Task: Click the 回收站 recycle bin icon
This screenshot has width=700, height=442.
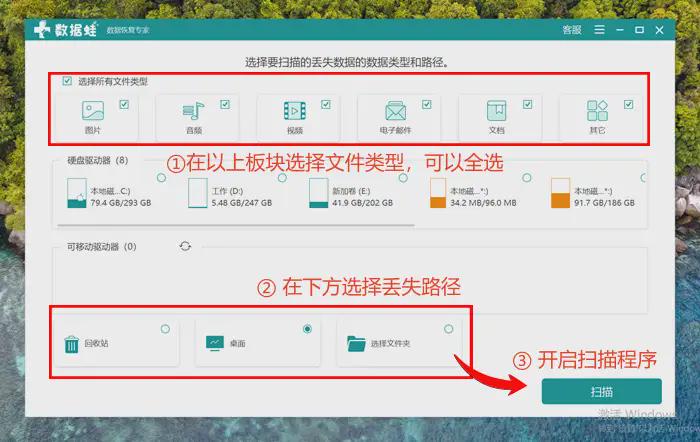Action: 72,344
